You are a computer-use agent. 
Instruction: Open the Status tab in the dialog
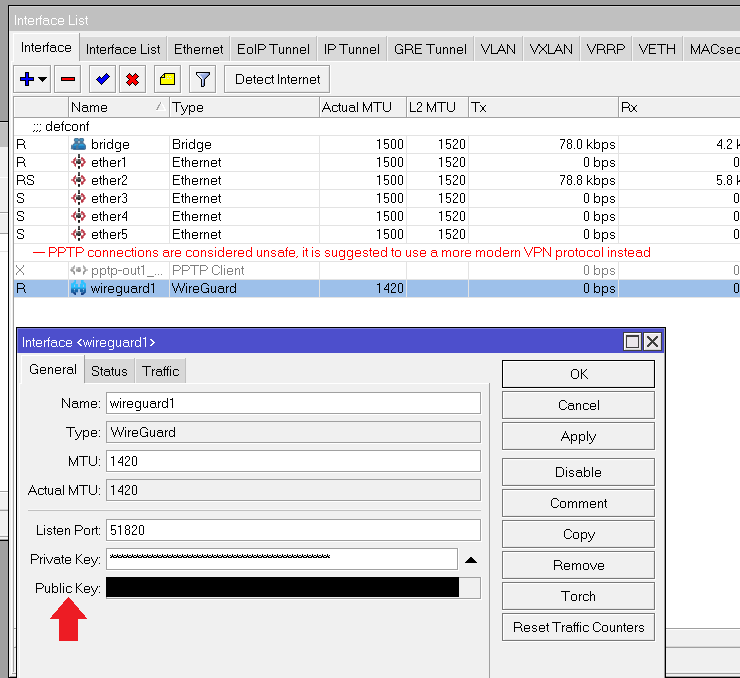click(109, 371)
